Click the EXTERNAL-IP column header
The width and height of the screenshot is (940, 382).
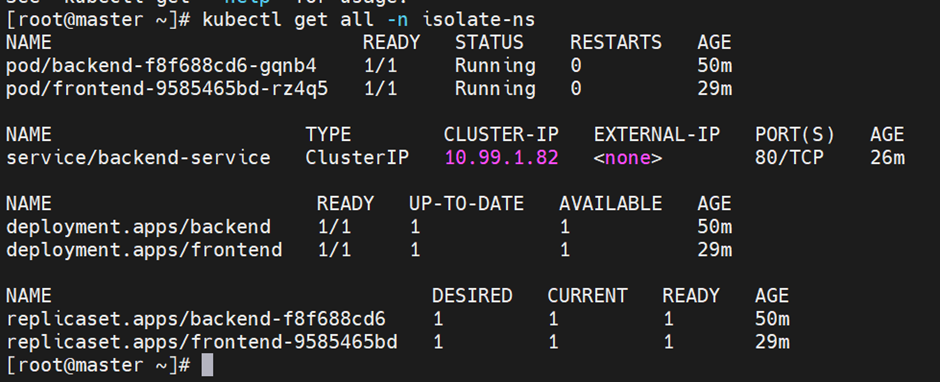[656, 134]
